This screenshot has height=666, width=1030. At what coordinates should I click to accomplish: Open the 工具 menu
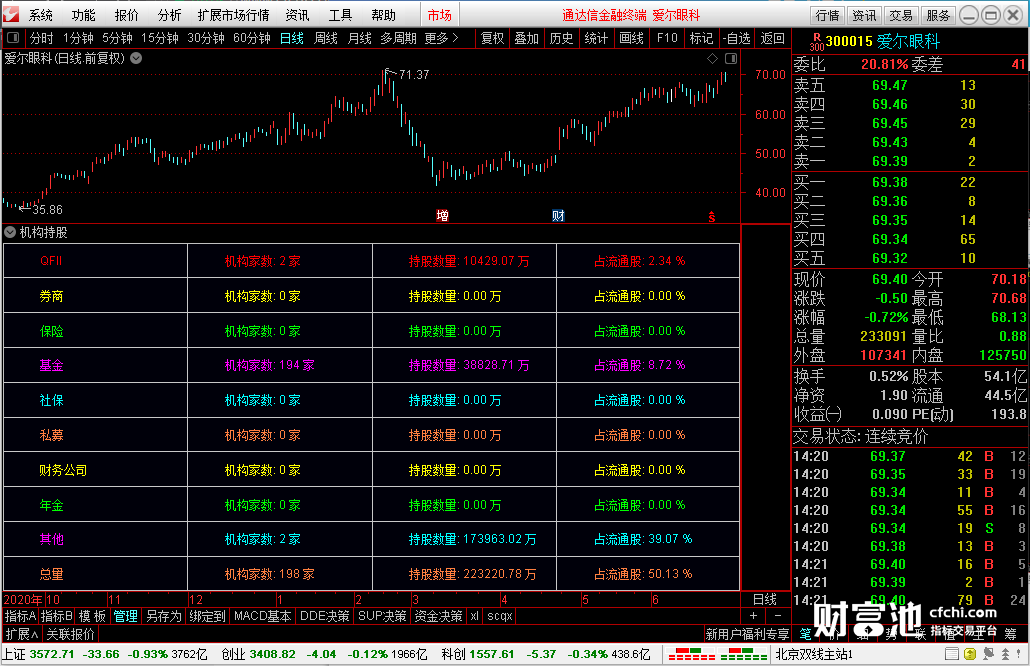(340, 15)
